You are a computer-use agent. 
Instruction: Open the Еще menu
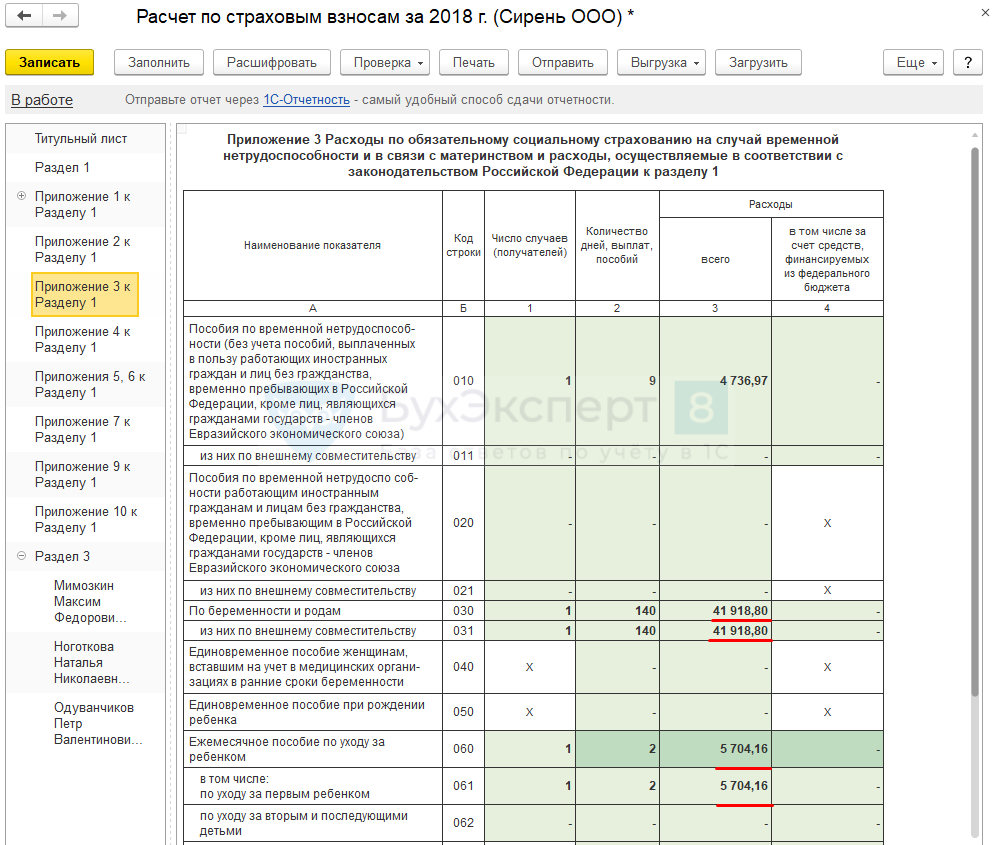pyautogui.click(x=914, y=62)
